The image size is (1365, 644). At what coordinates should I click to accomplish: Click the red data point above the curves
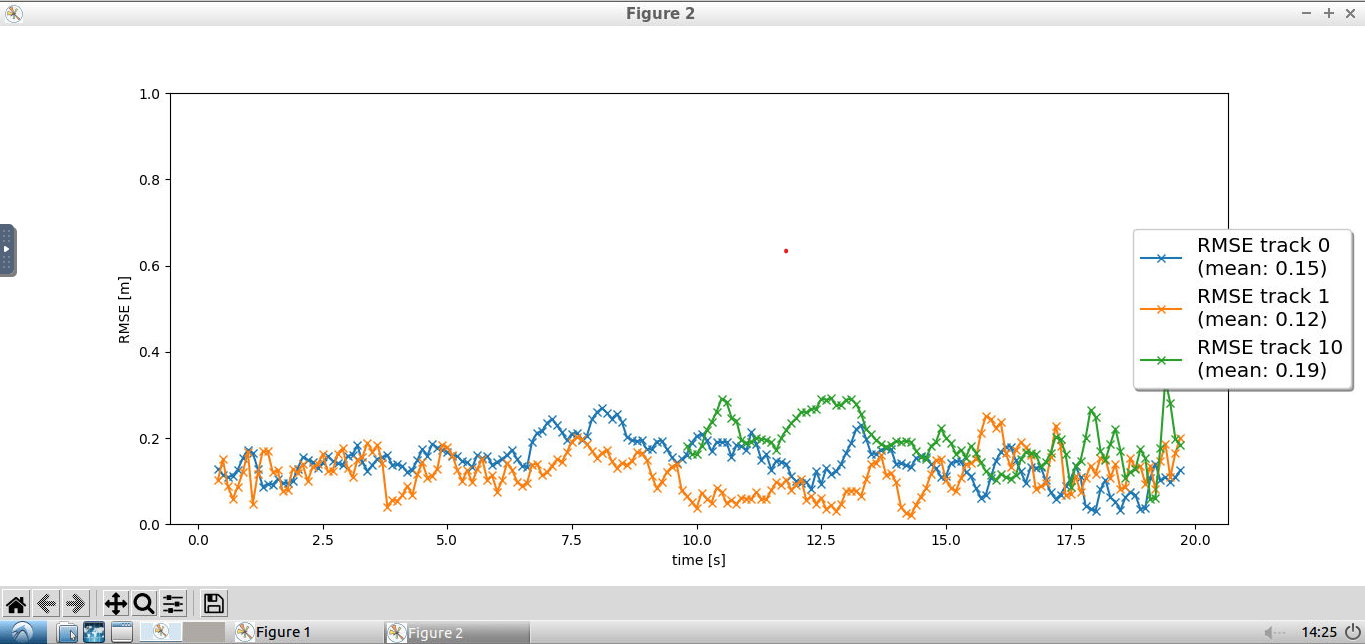(x=787, y=251)
